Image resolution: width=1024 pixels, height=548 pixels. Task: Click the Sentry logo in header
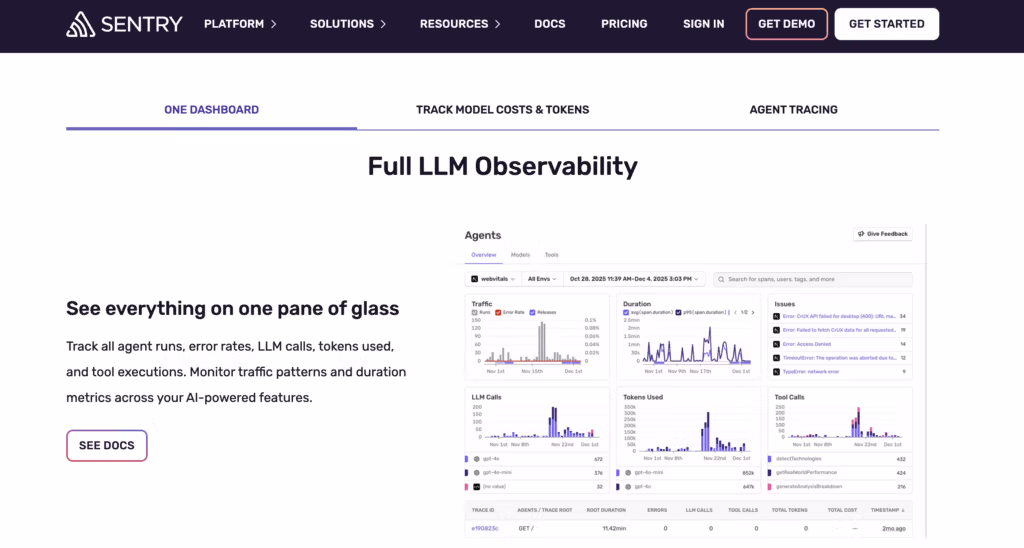(x=124, y=24)
